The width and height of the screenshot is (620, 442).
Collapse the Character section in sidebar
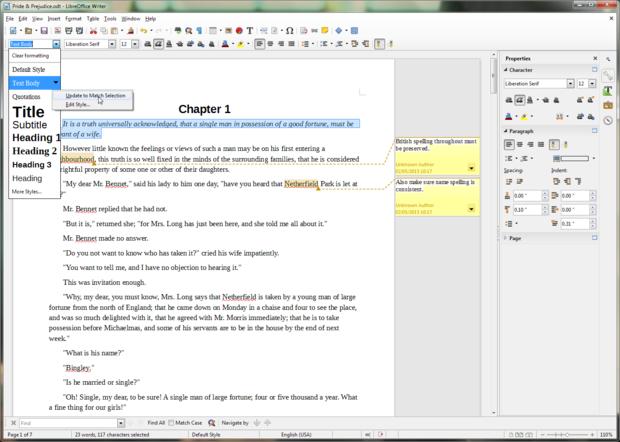pos(508,70)
